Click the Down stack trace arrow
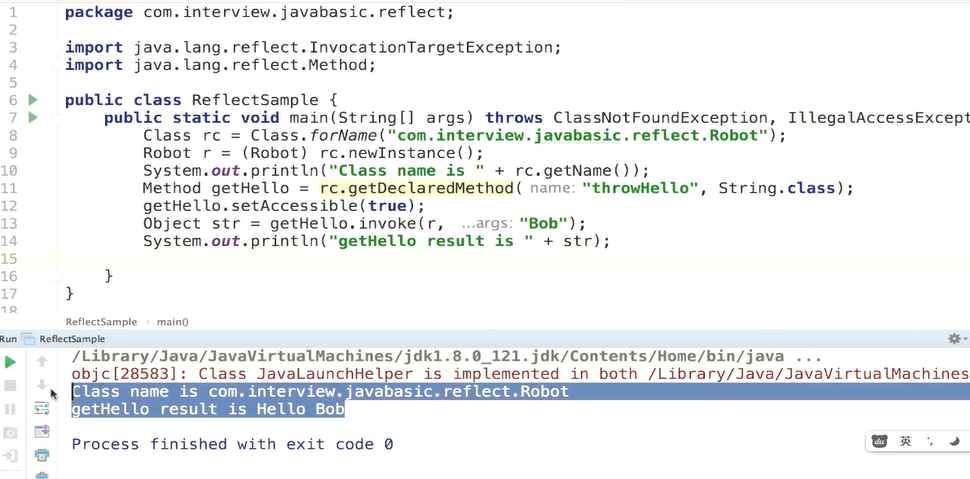Image resolution: width=970 pixels, height=479 pixels. [x=41, y=385]
